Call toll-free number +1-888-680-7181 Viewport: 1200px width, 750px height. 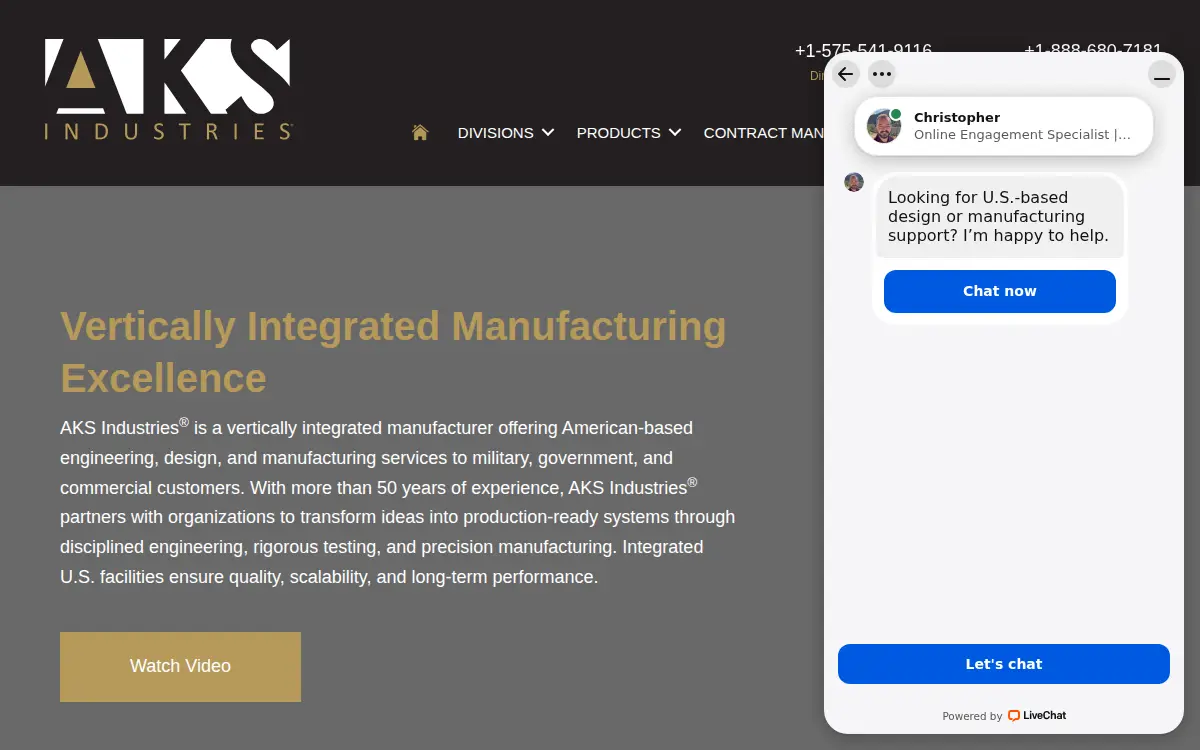[x=1093, y=50]
